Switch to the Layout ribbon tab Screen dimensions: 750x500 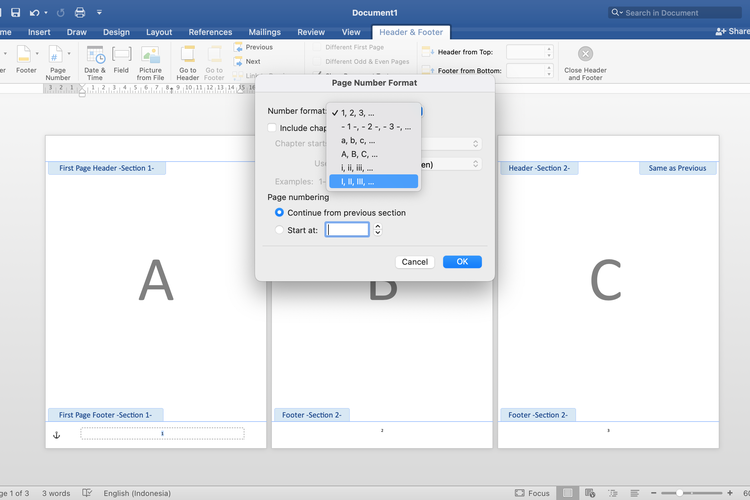(x=159, y=32)
